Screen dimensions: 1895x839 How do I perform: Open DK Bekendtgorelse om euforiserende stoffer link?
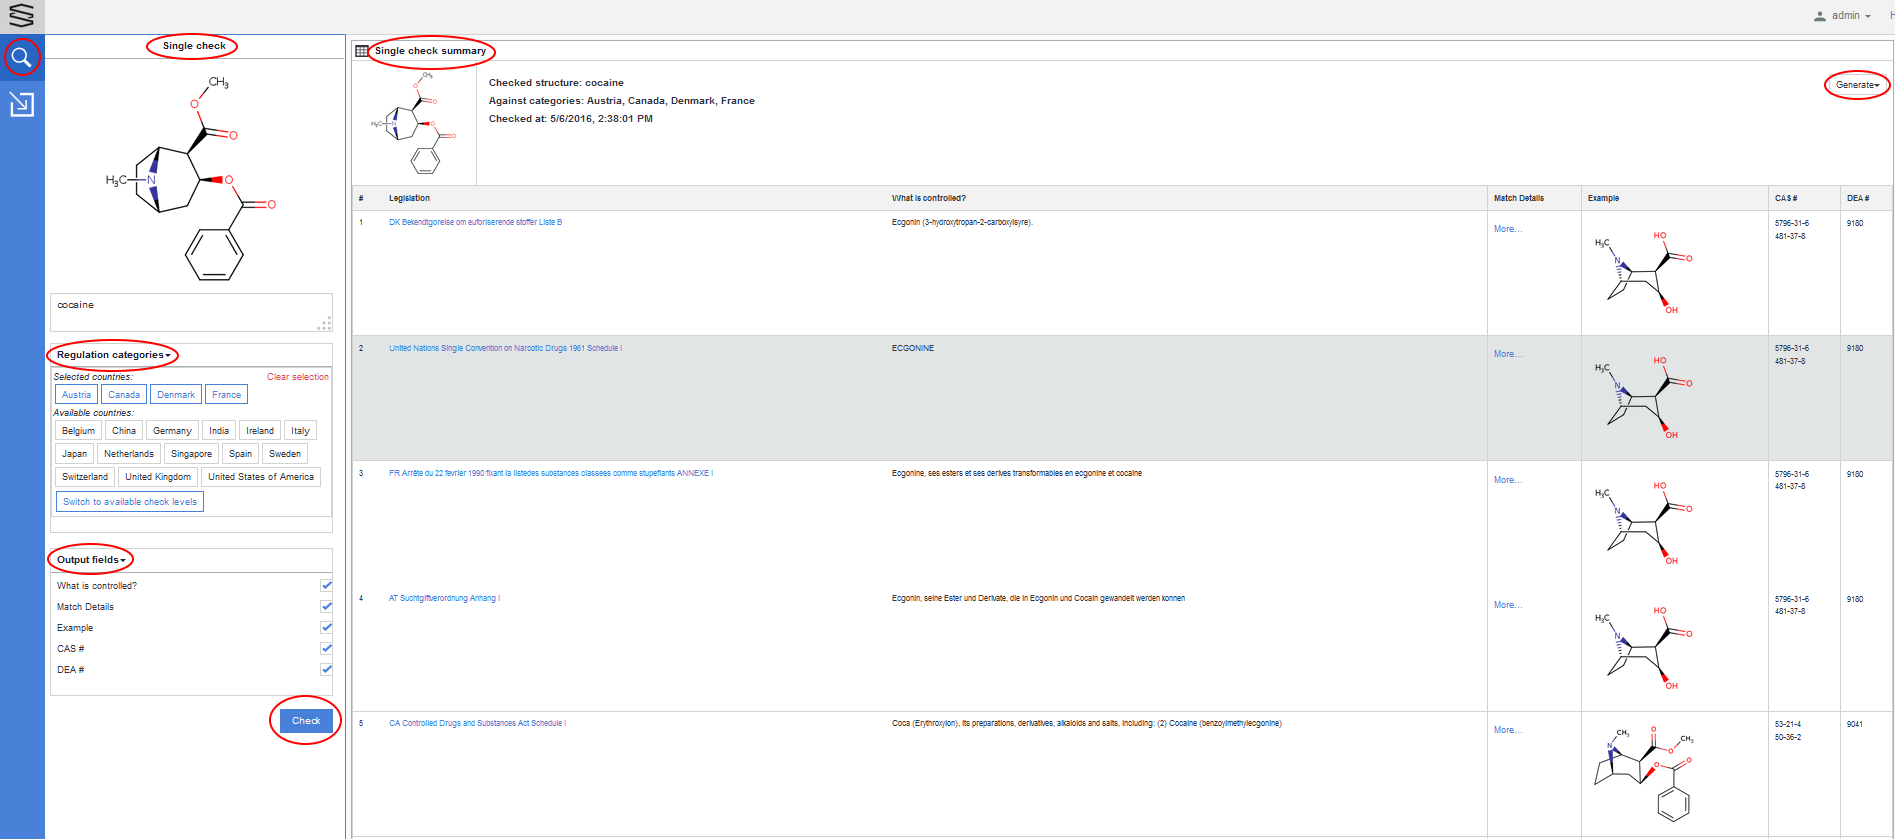point(475,222)
